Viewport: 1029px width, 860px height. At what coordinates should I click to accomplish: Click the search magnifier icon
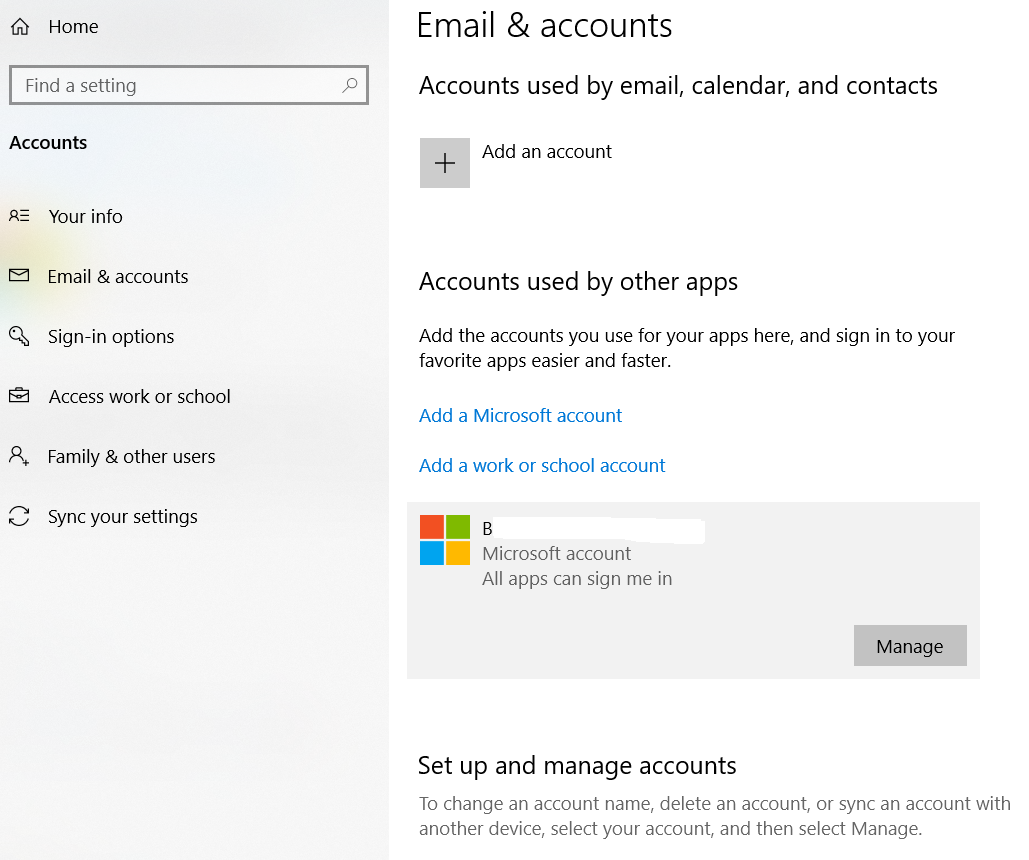point(350,85)
